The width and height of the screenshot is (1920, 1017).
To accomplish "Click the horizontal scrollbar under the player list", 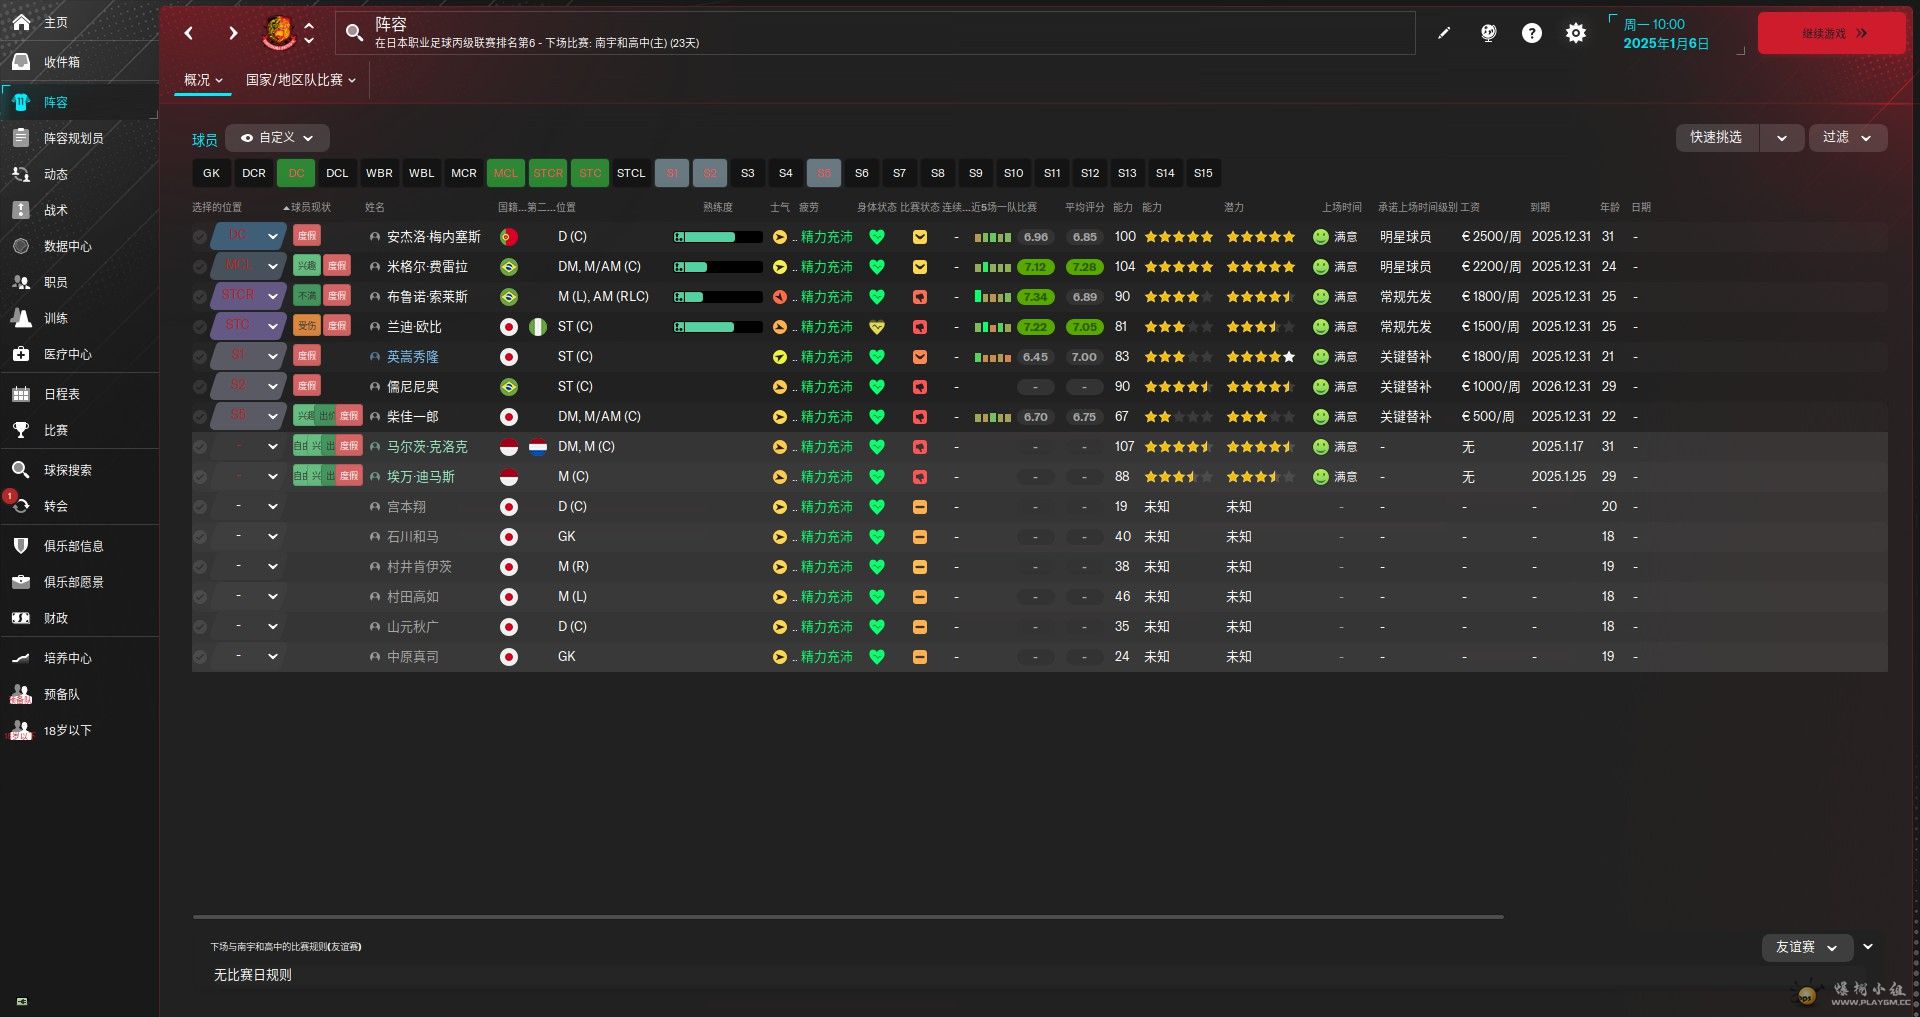I will coord(848,916).
